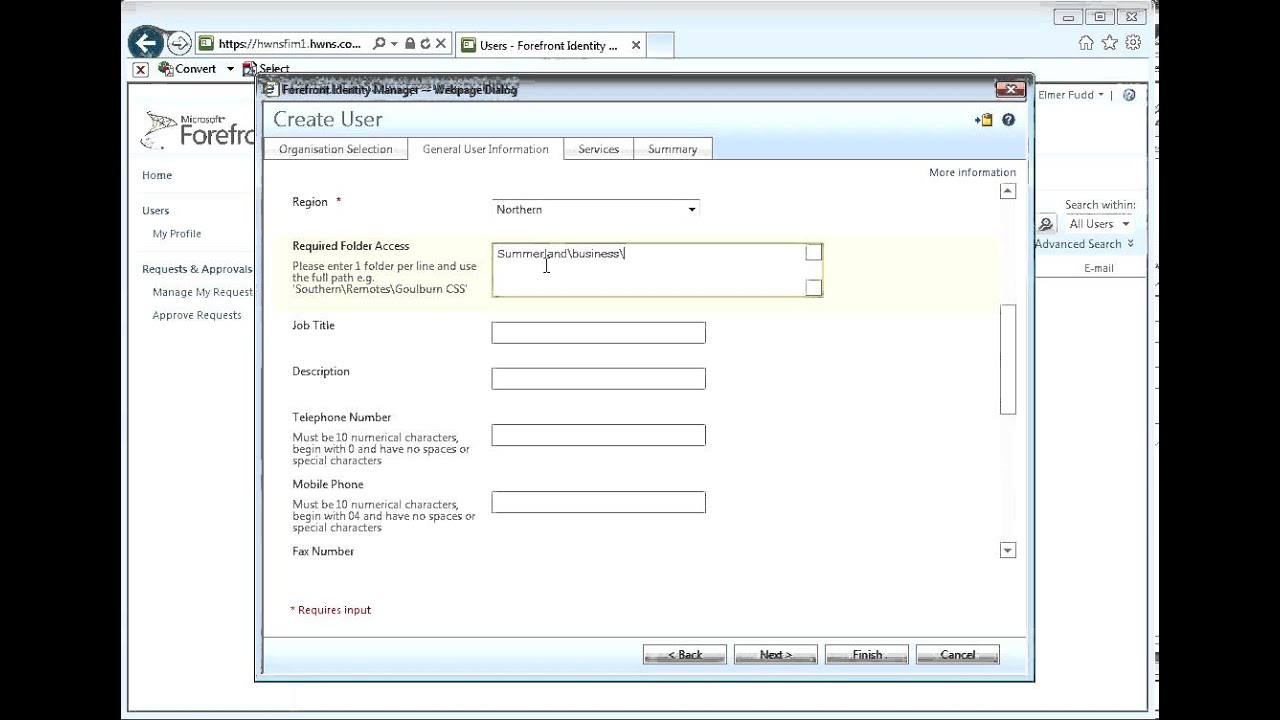1280x720 pixels.
Task: Click the Back button
Action: tap(685, 655)
